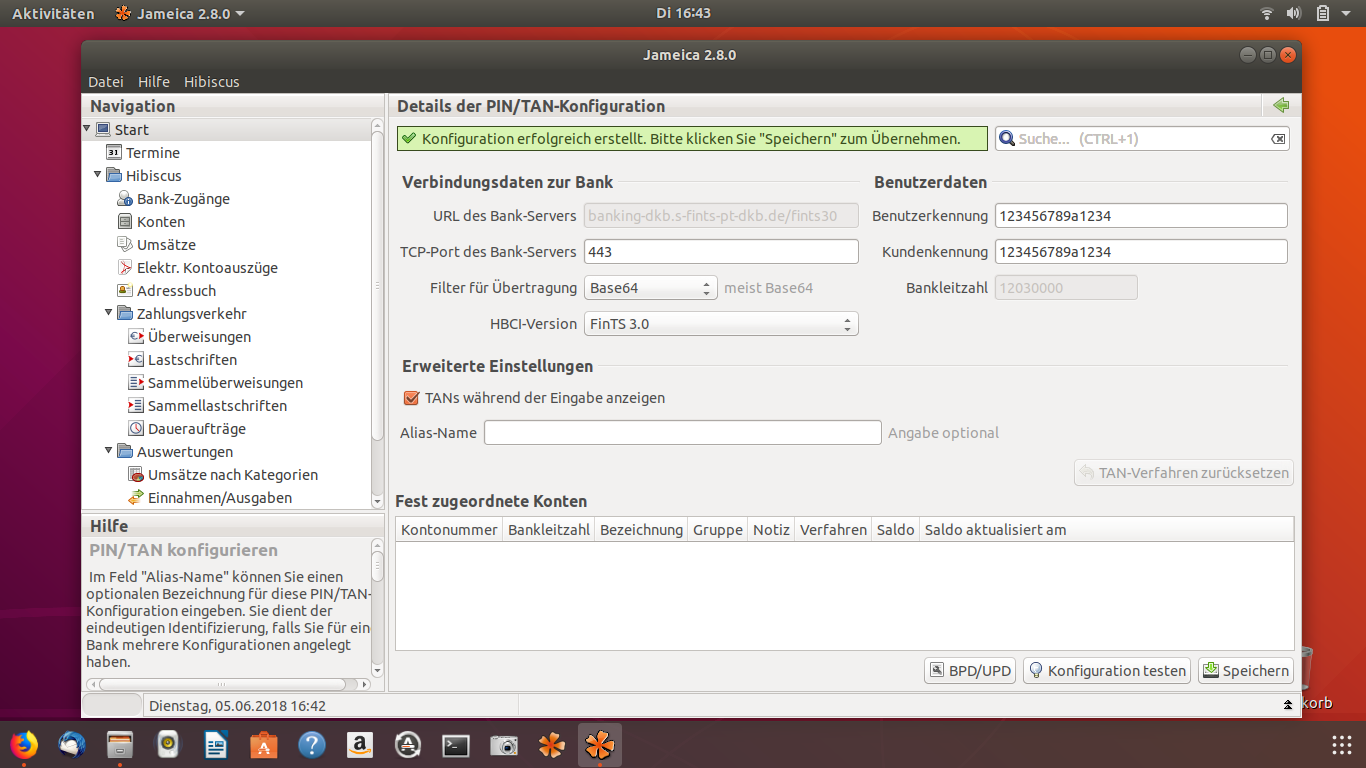Image resolution: width=1366 pixels, height=768 pixels.
Task: Open Aktivitäten overview
Action: click(53, 13)
